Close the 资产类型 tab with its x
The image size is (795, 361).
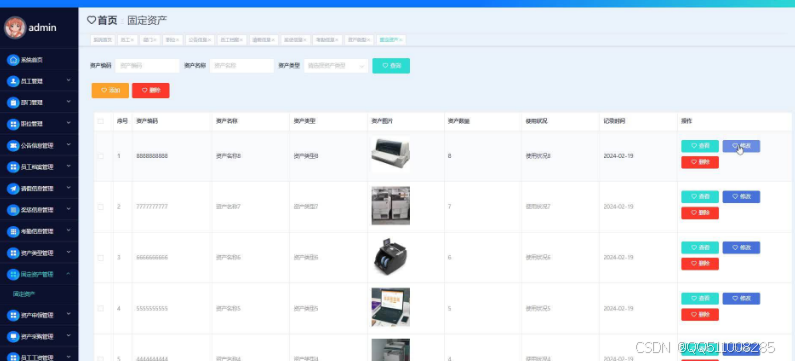369,40
